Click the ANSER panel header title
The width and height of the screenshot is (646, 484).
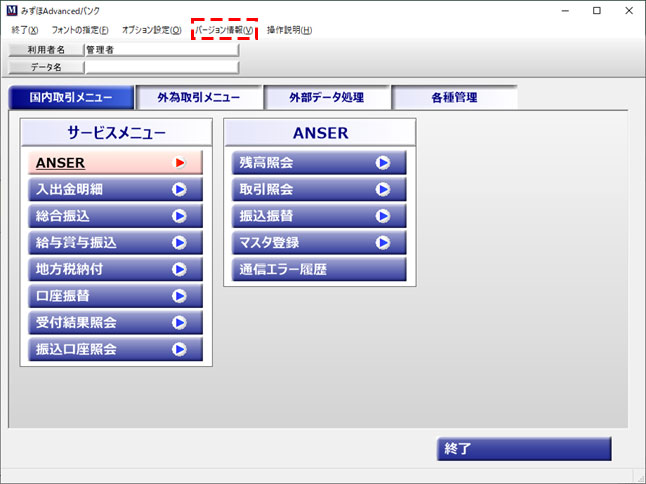tap(321, 133)
